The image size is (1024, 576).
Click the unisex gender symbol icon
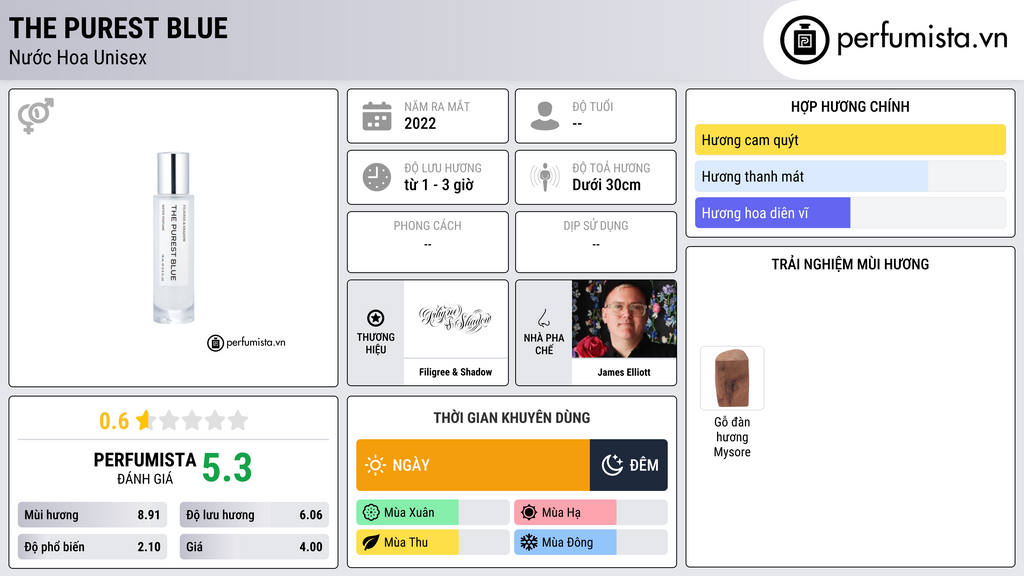[36, 116]
